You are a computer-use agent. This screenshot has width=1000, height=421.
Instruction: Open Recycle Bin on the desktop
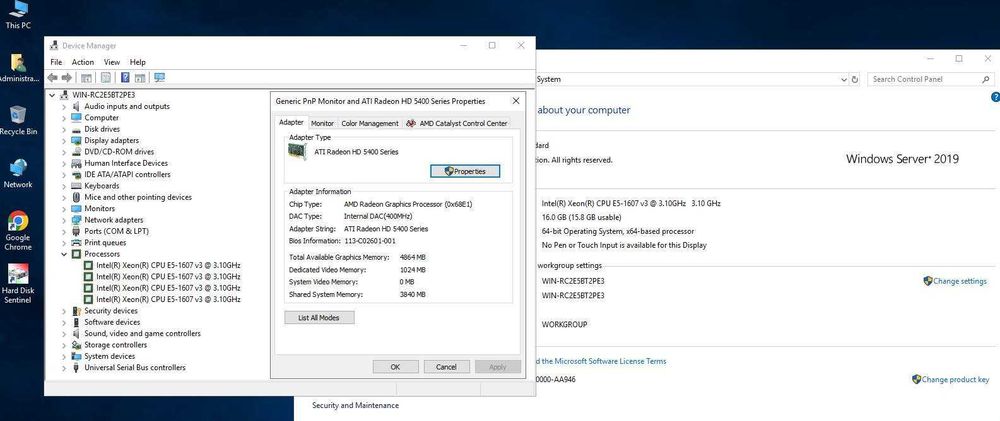18,120
